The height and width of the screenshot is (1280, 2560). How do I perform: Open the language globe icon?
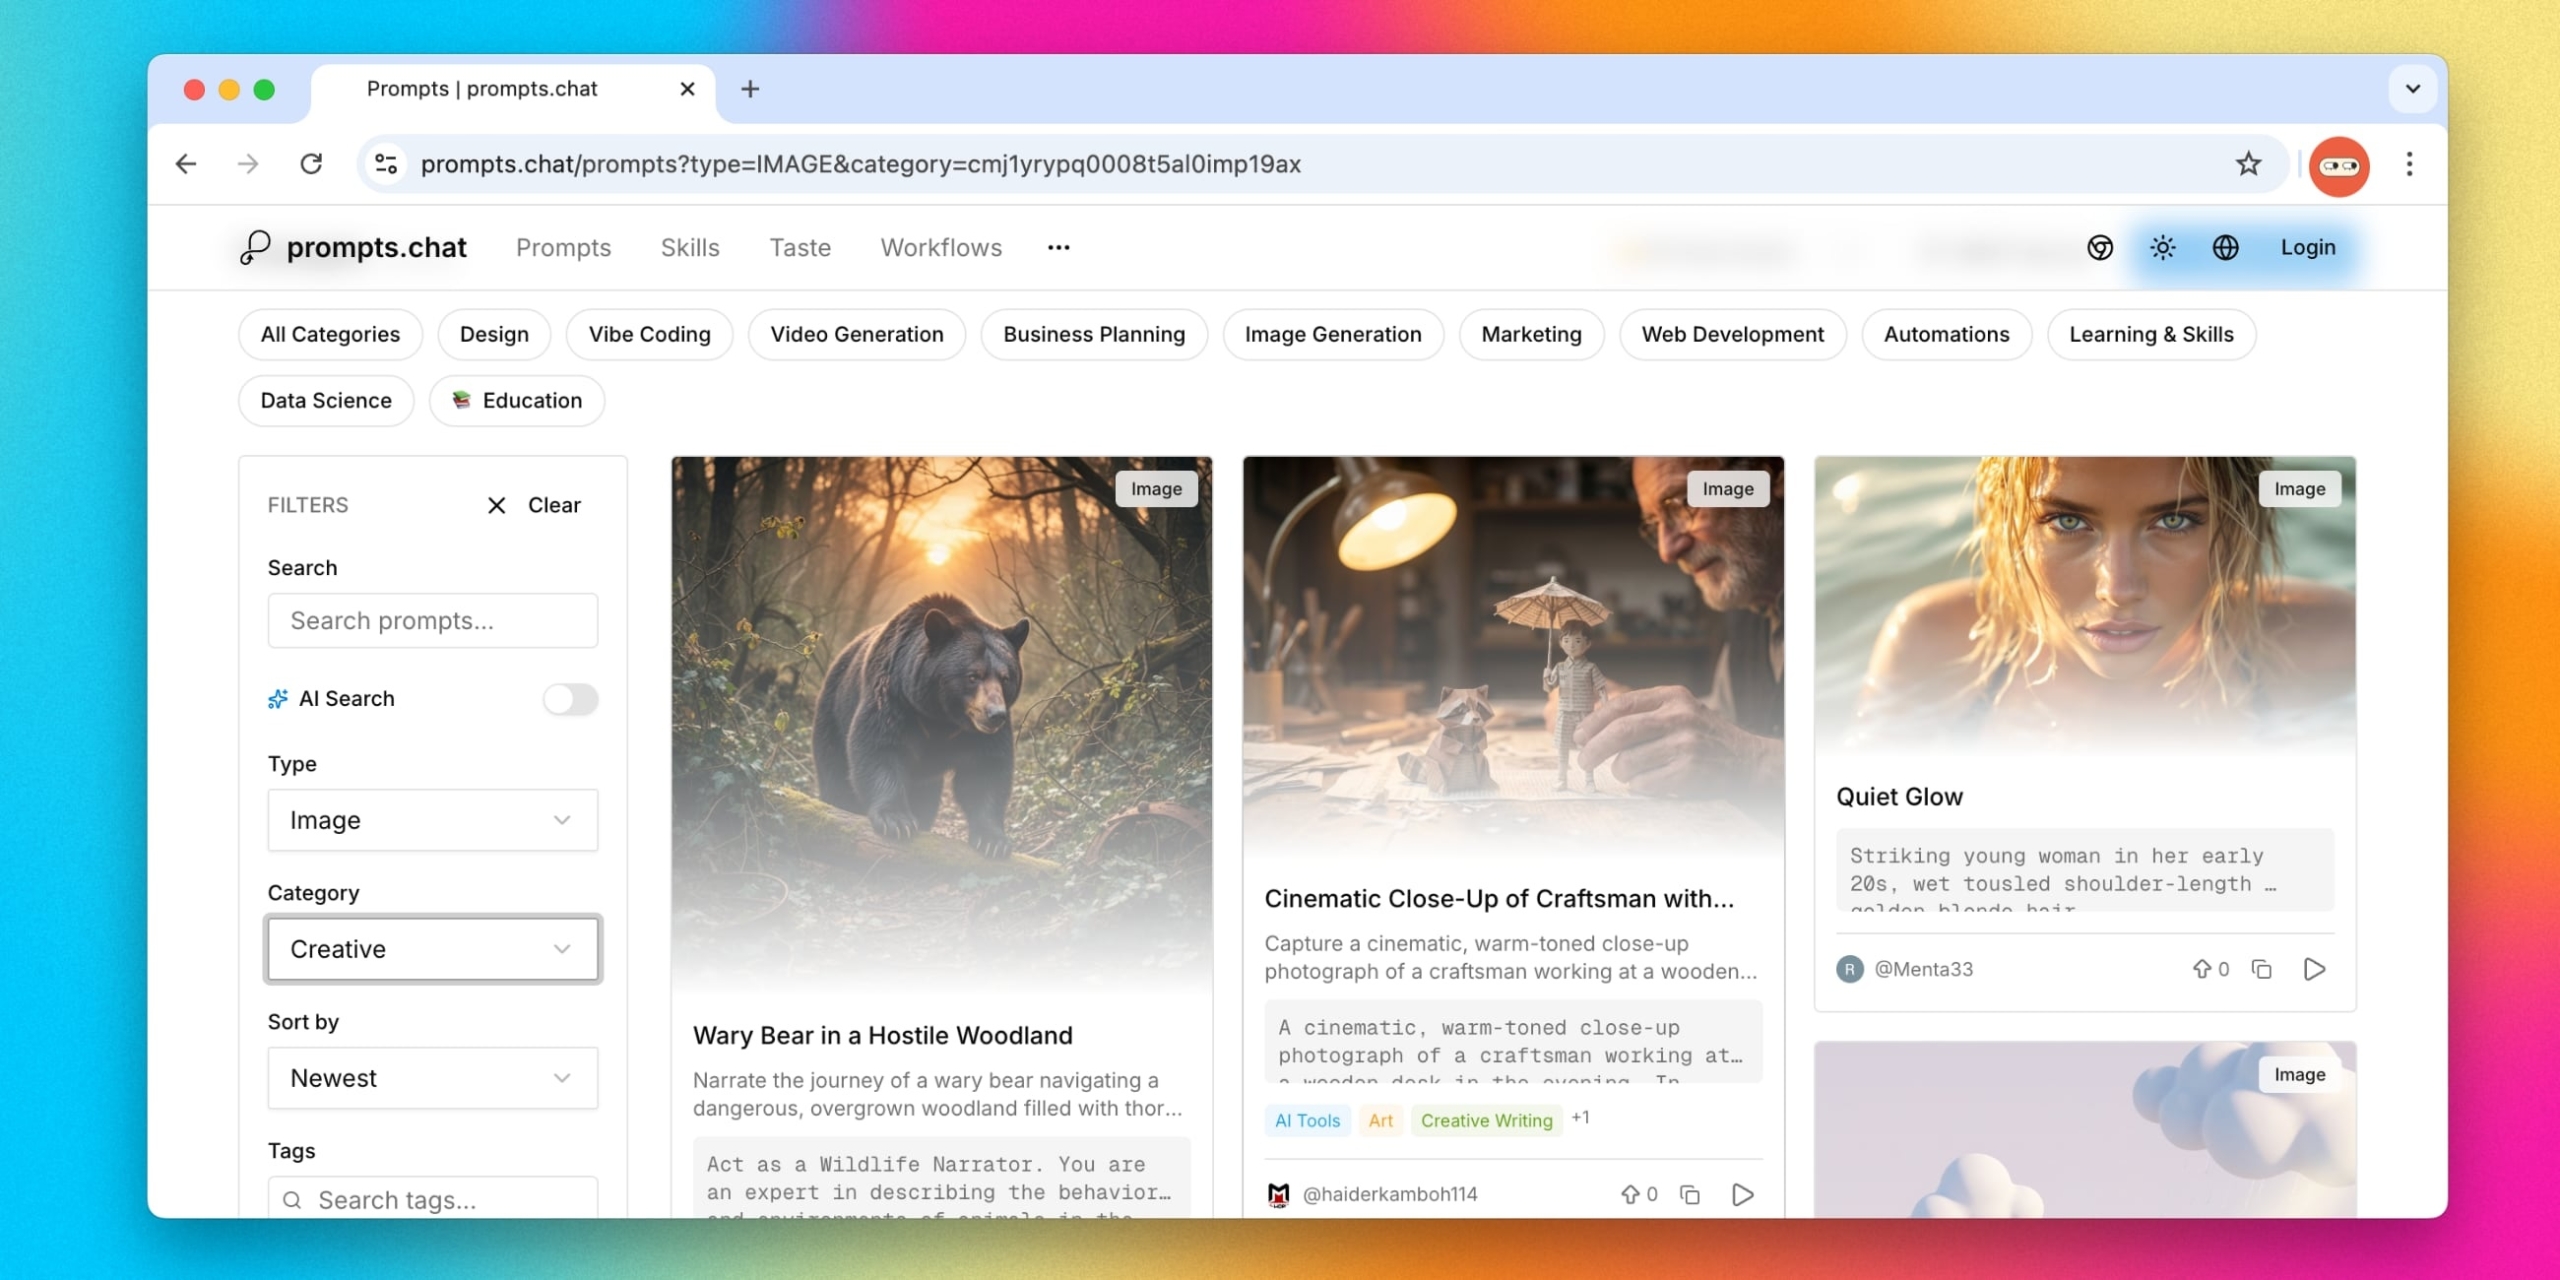pos(2225,247)
